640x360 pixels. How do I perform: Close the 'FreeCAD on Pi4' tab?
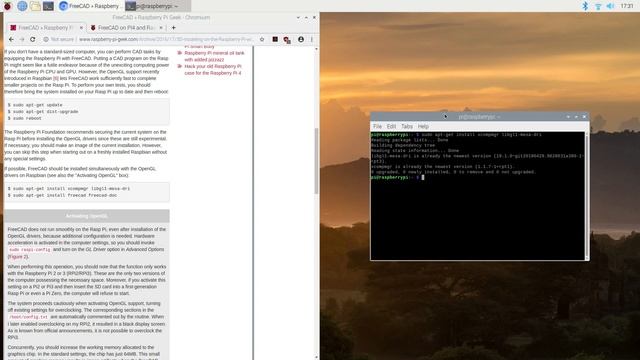[x=161, y=27]
